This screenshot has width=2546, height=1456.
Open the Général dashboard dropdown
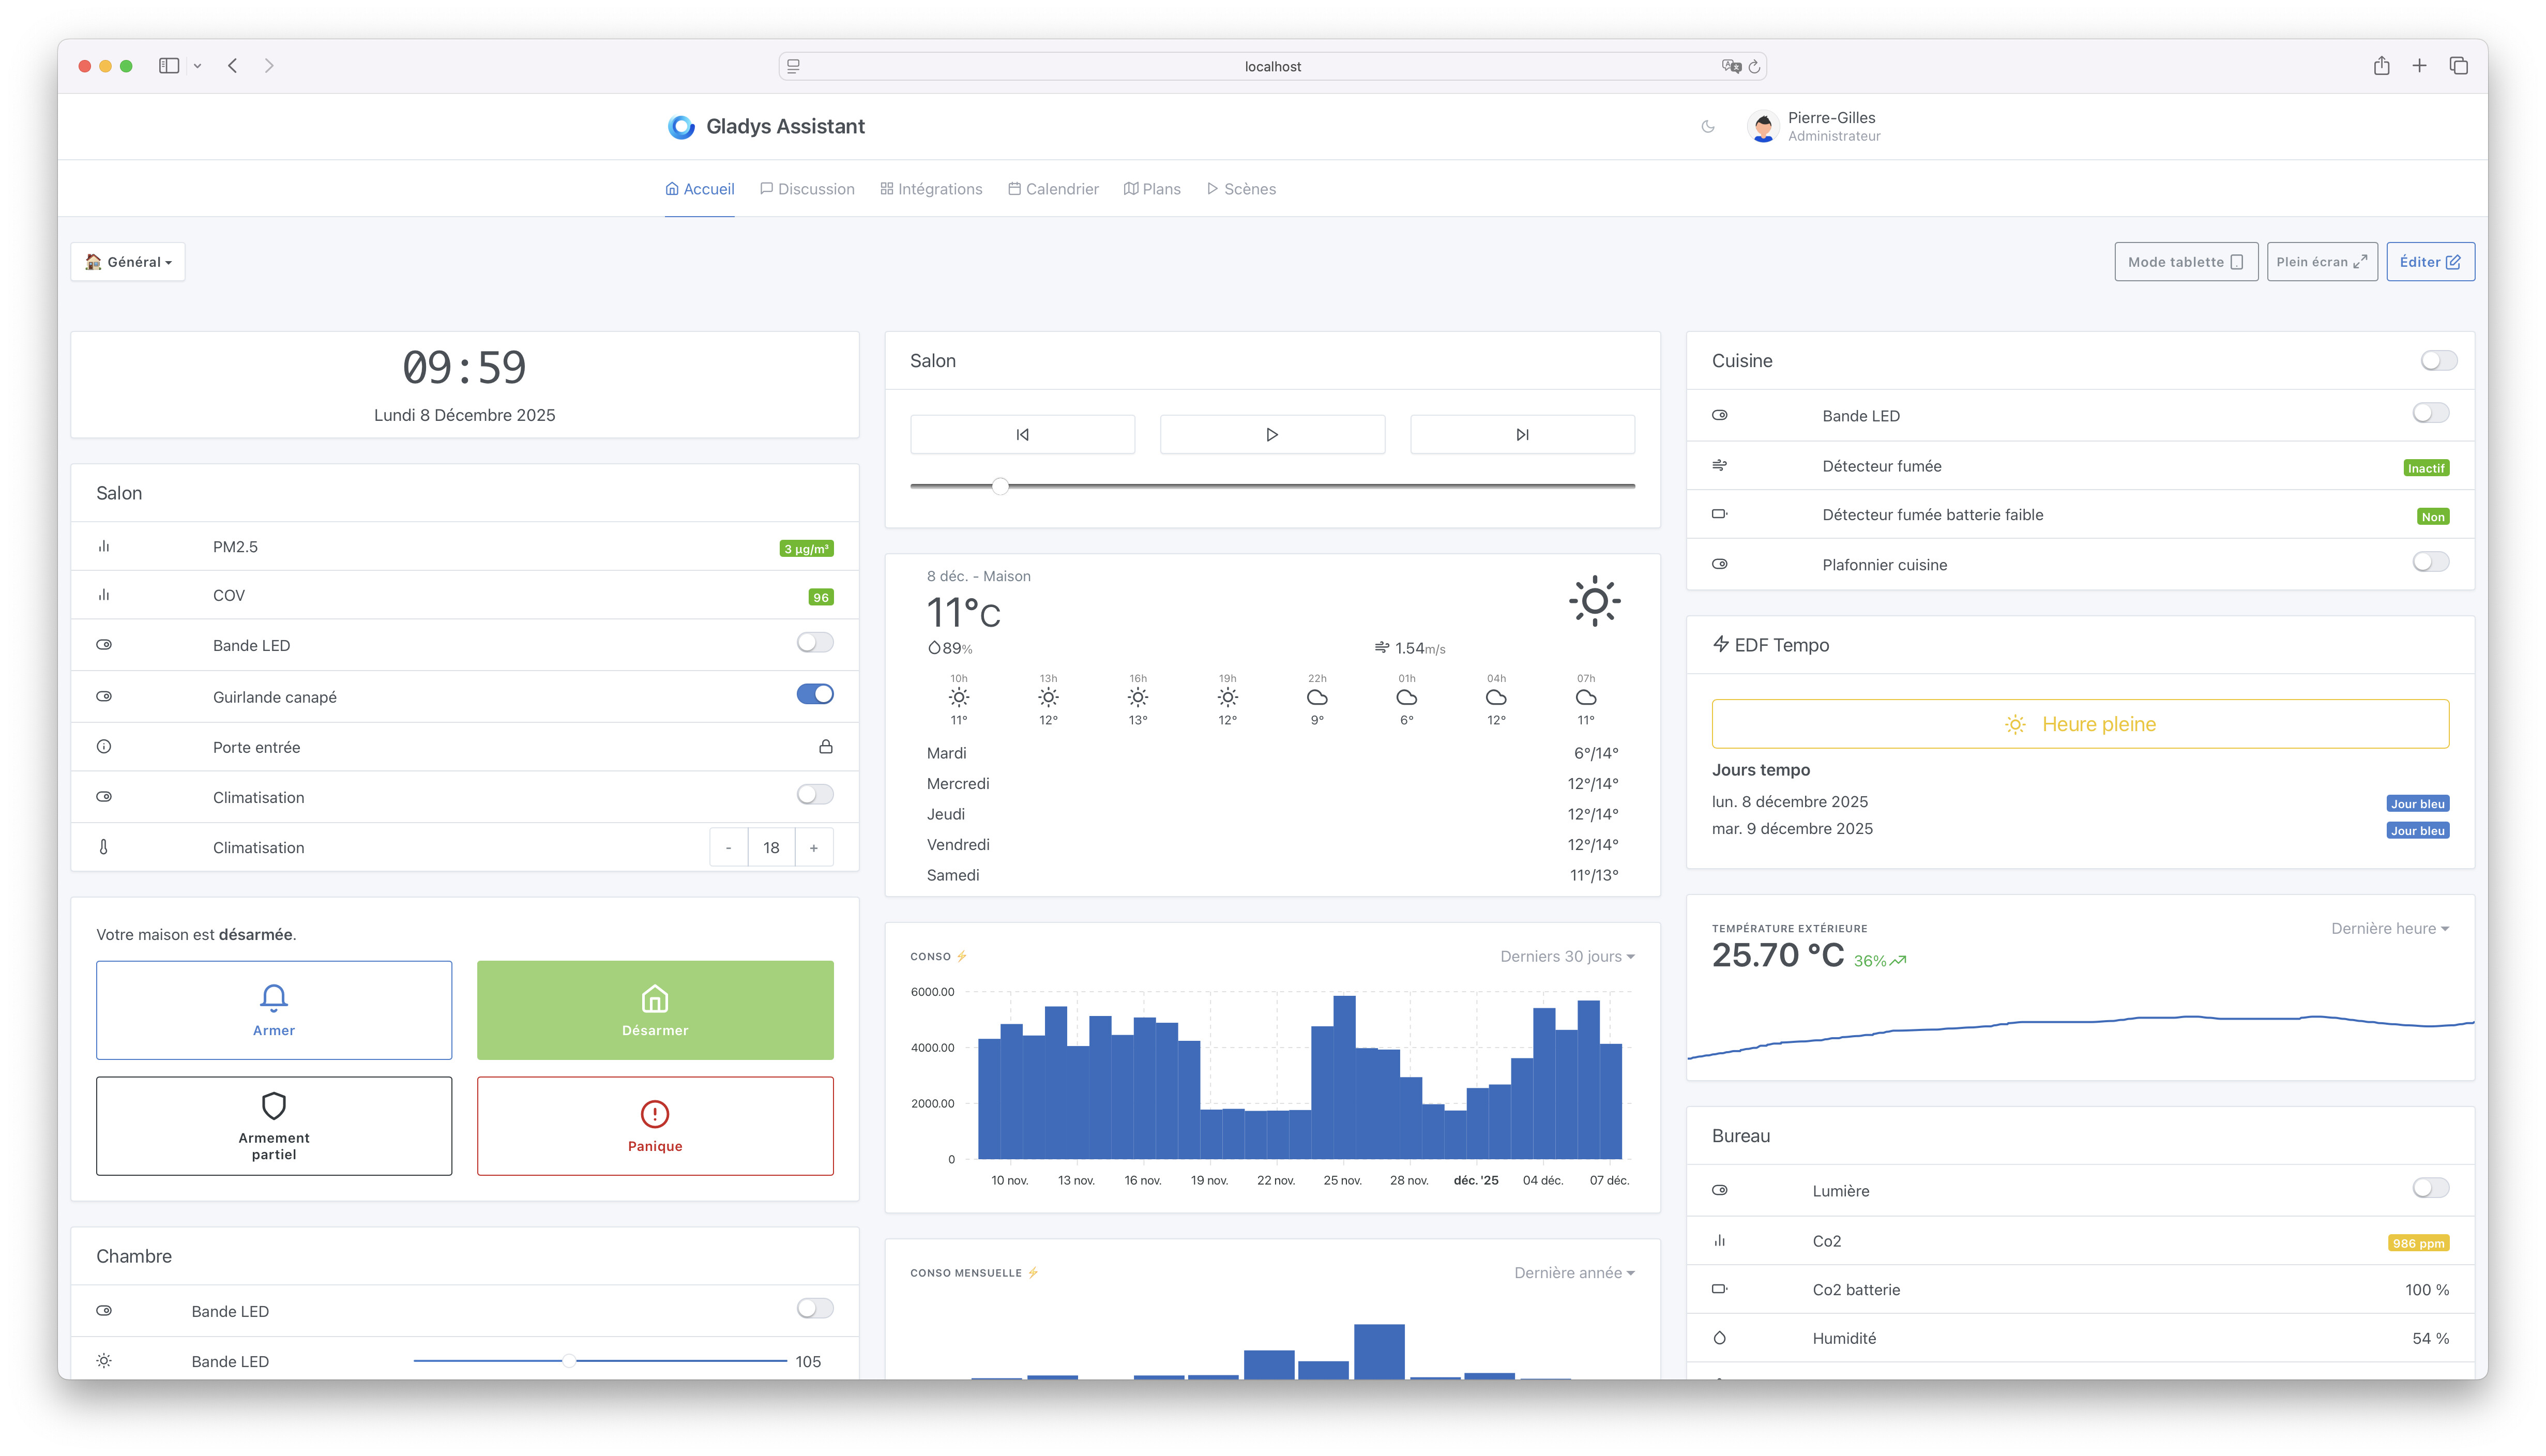[x=128, y=262]
